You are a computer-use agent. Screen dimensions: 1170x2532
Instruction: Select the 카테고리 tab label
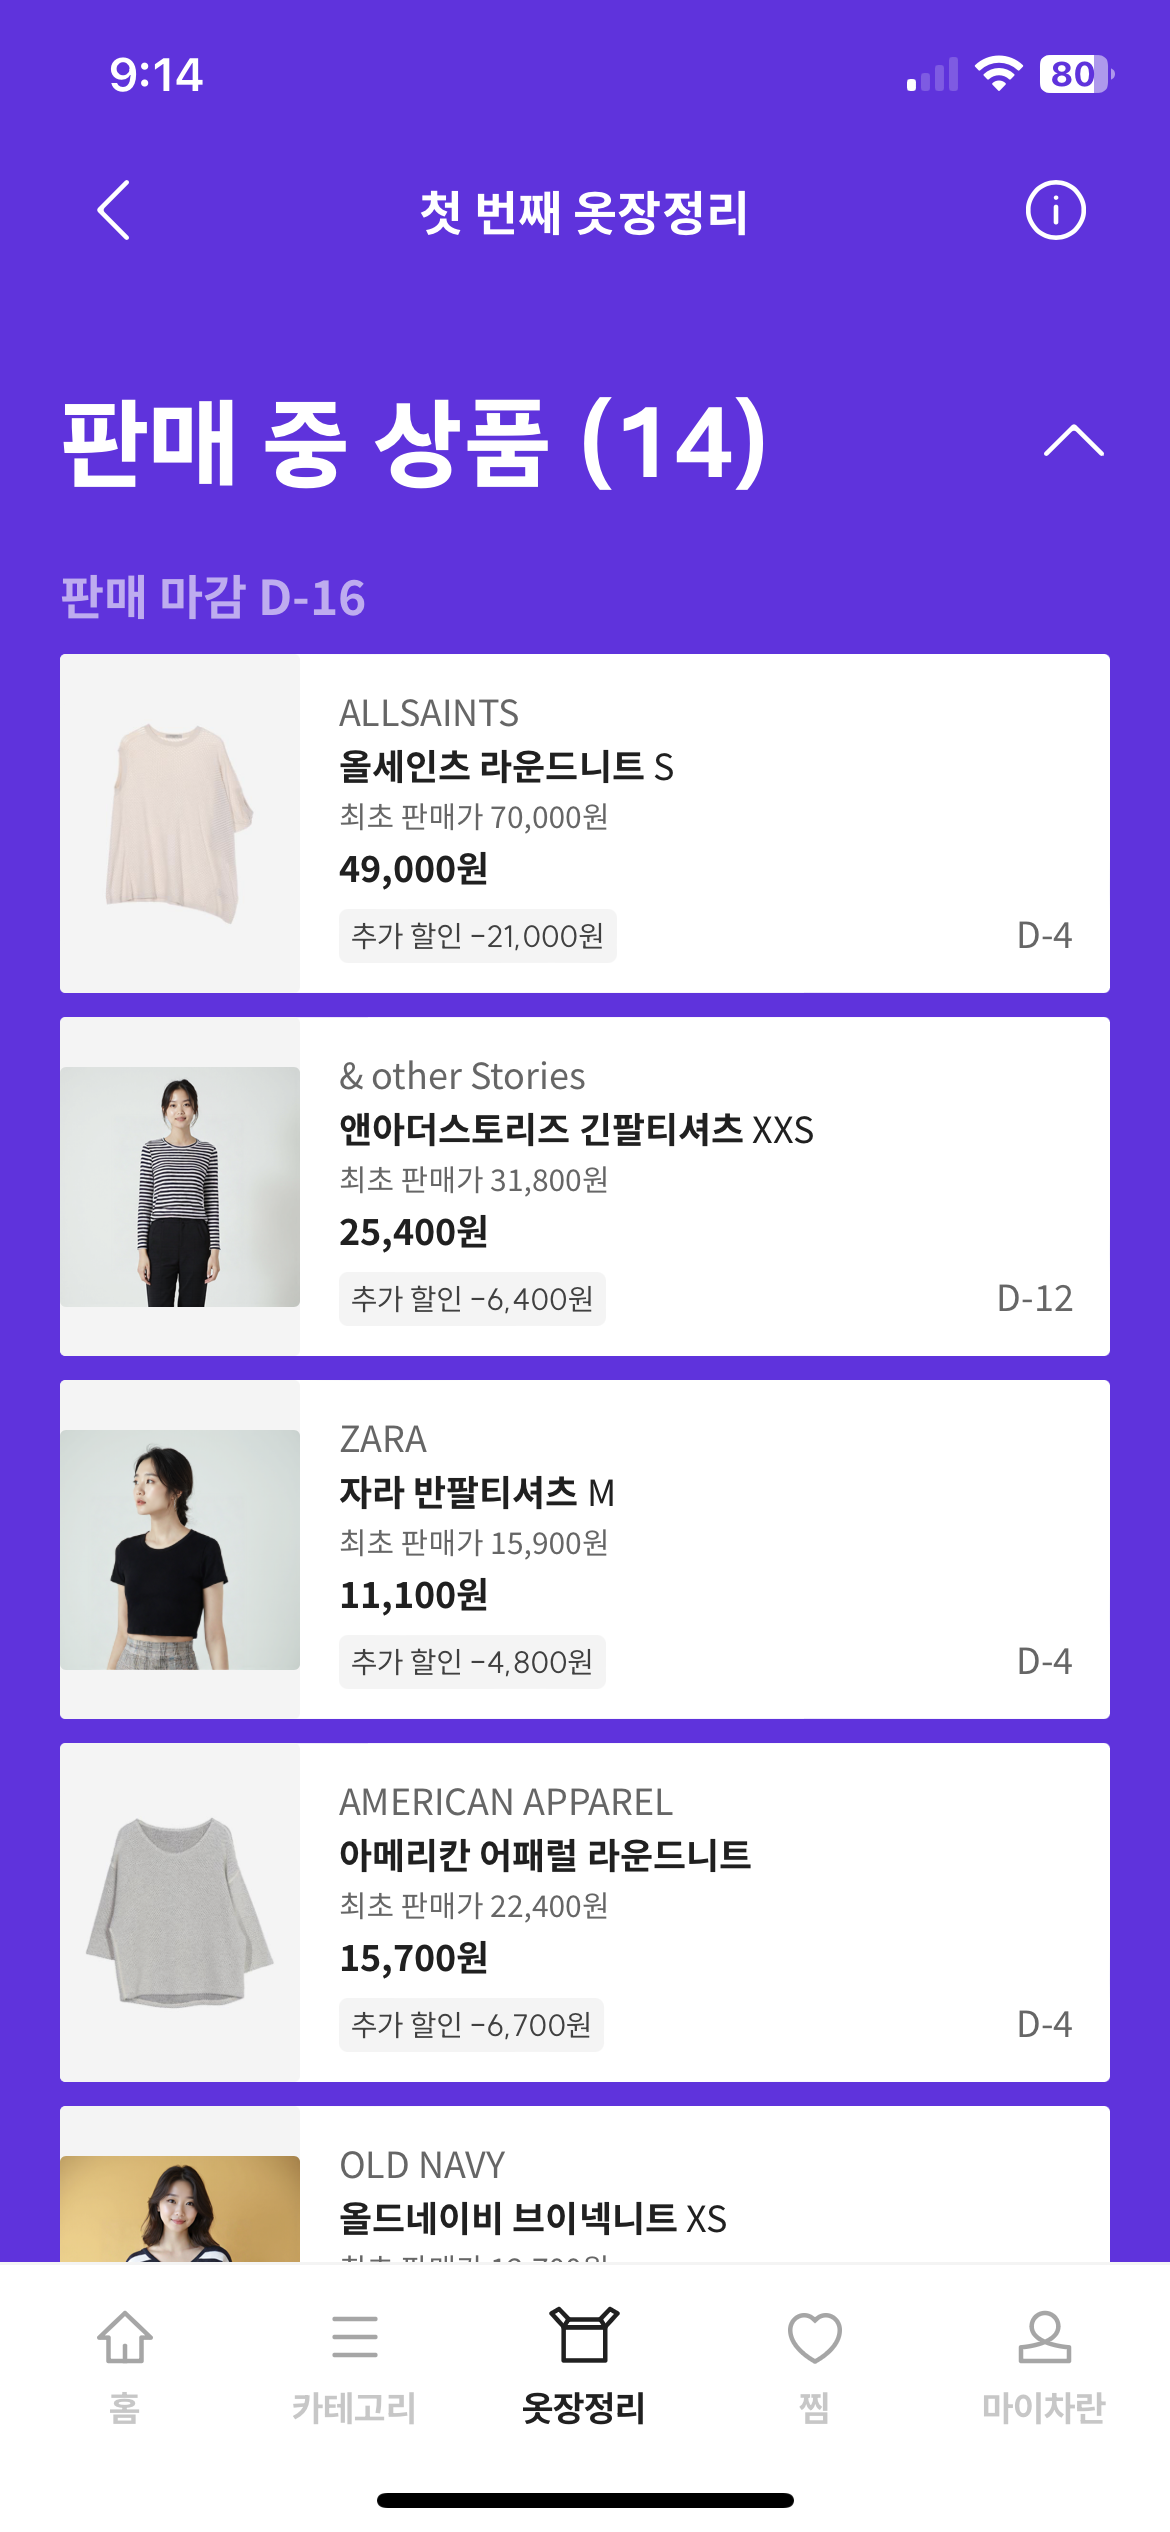tap(354, 2407)
